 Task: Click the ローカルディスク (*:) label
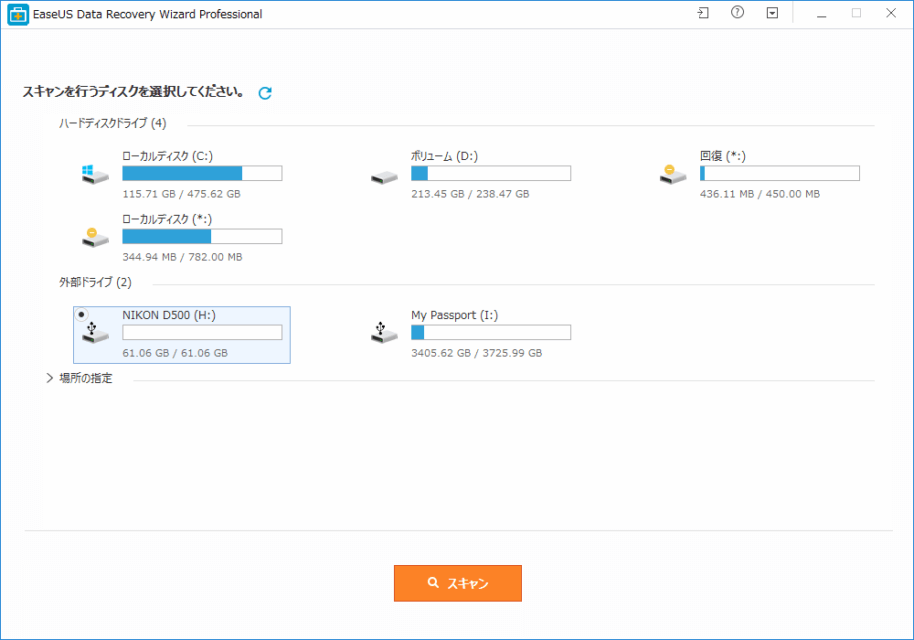pos(167,219)
